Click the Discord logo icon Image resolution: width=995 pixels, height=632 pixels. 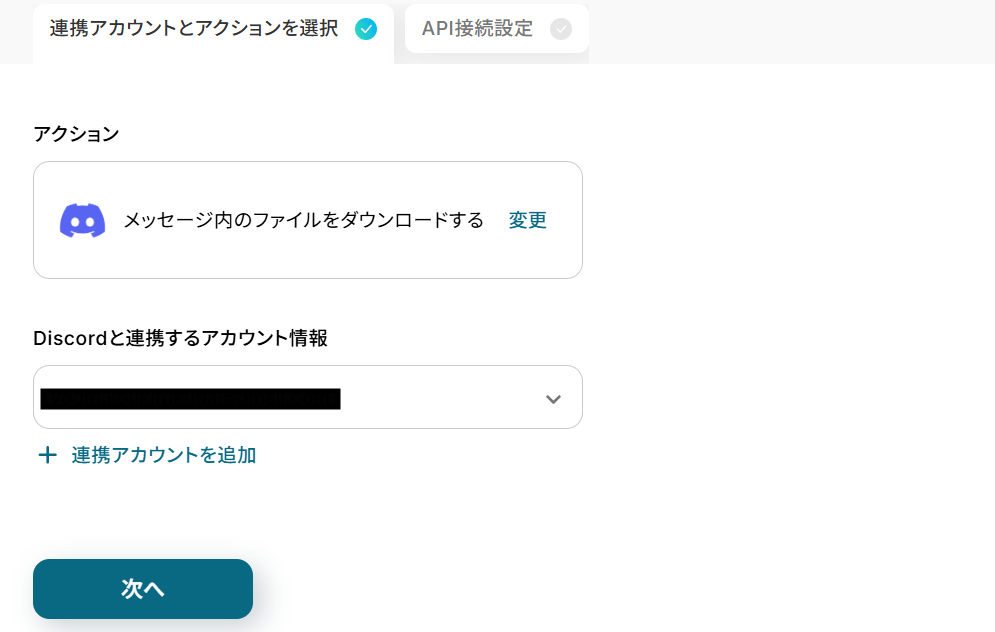(82, 220)
